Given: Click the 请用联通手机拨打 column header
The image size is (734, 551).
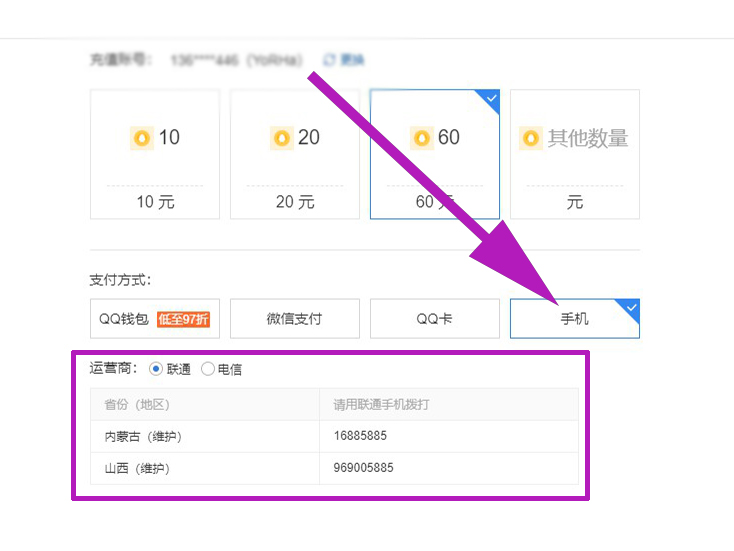Looking at the screenshot, I should pyautogui.click(x=449, y=404).
